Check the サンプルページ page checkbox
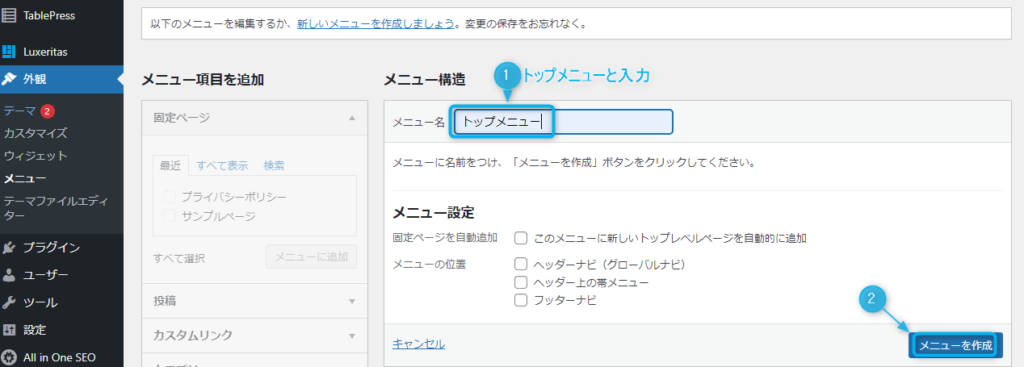Screen dimensions: 1024x367 [170, 215]
